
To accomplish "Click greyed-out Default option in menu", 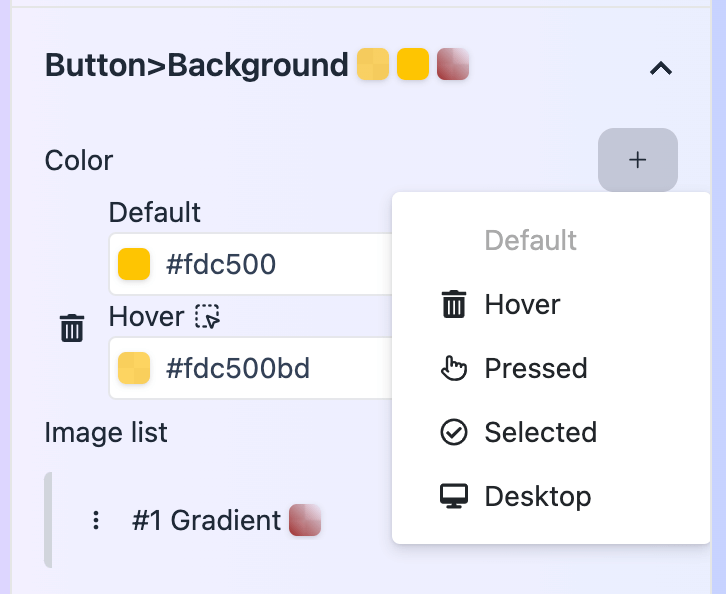I will (530, 240).
